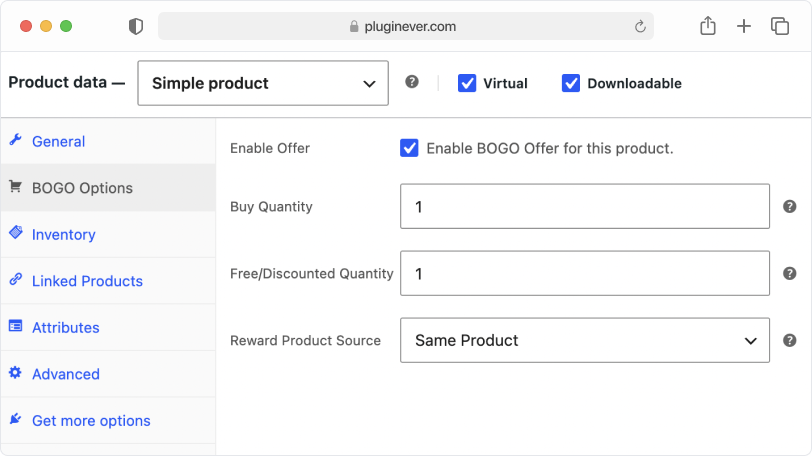The width and height of the screenshot is (812, 456).
Task: Focus the Free/Discounted Quantity input field
Action: click(x=585, y=273)
